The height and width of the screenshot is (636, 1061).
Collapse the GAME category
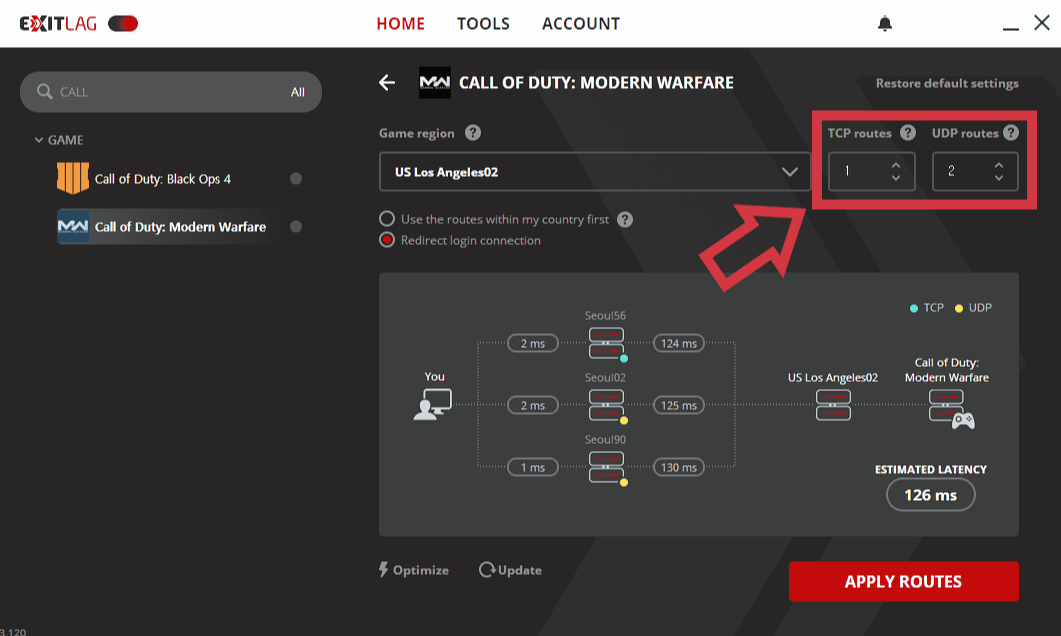[x=39, y=140]
